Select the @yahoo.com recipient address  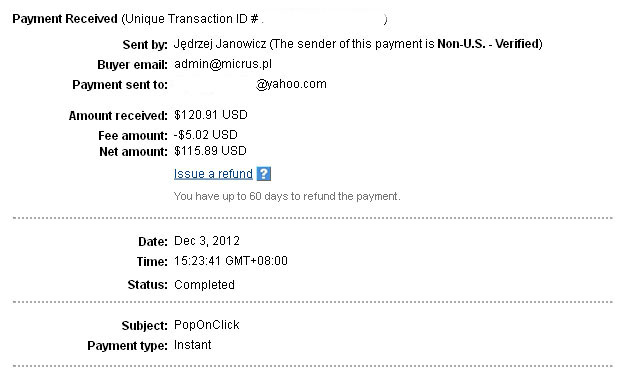tap(291, 84)
